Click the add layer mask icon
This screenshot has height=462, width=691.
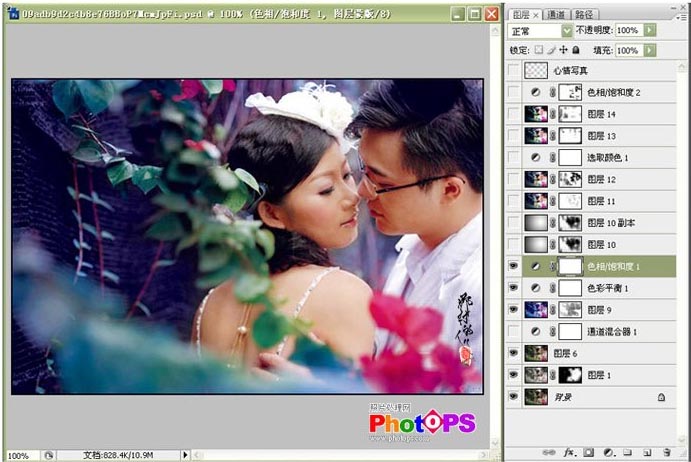(587, 453)
